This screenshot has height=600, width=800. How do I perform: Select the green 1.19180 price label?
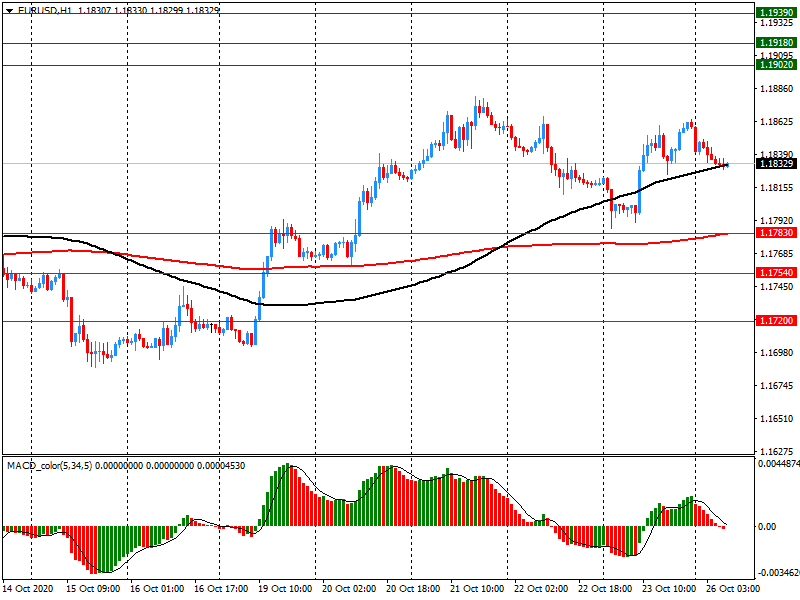coord(776,44)
